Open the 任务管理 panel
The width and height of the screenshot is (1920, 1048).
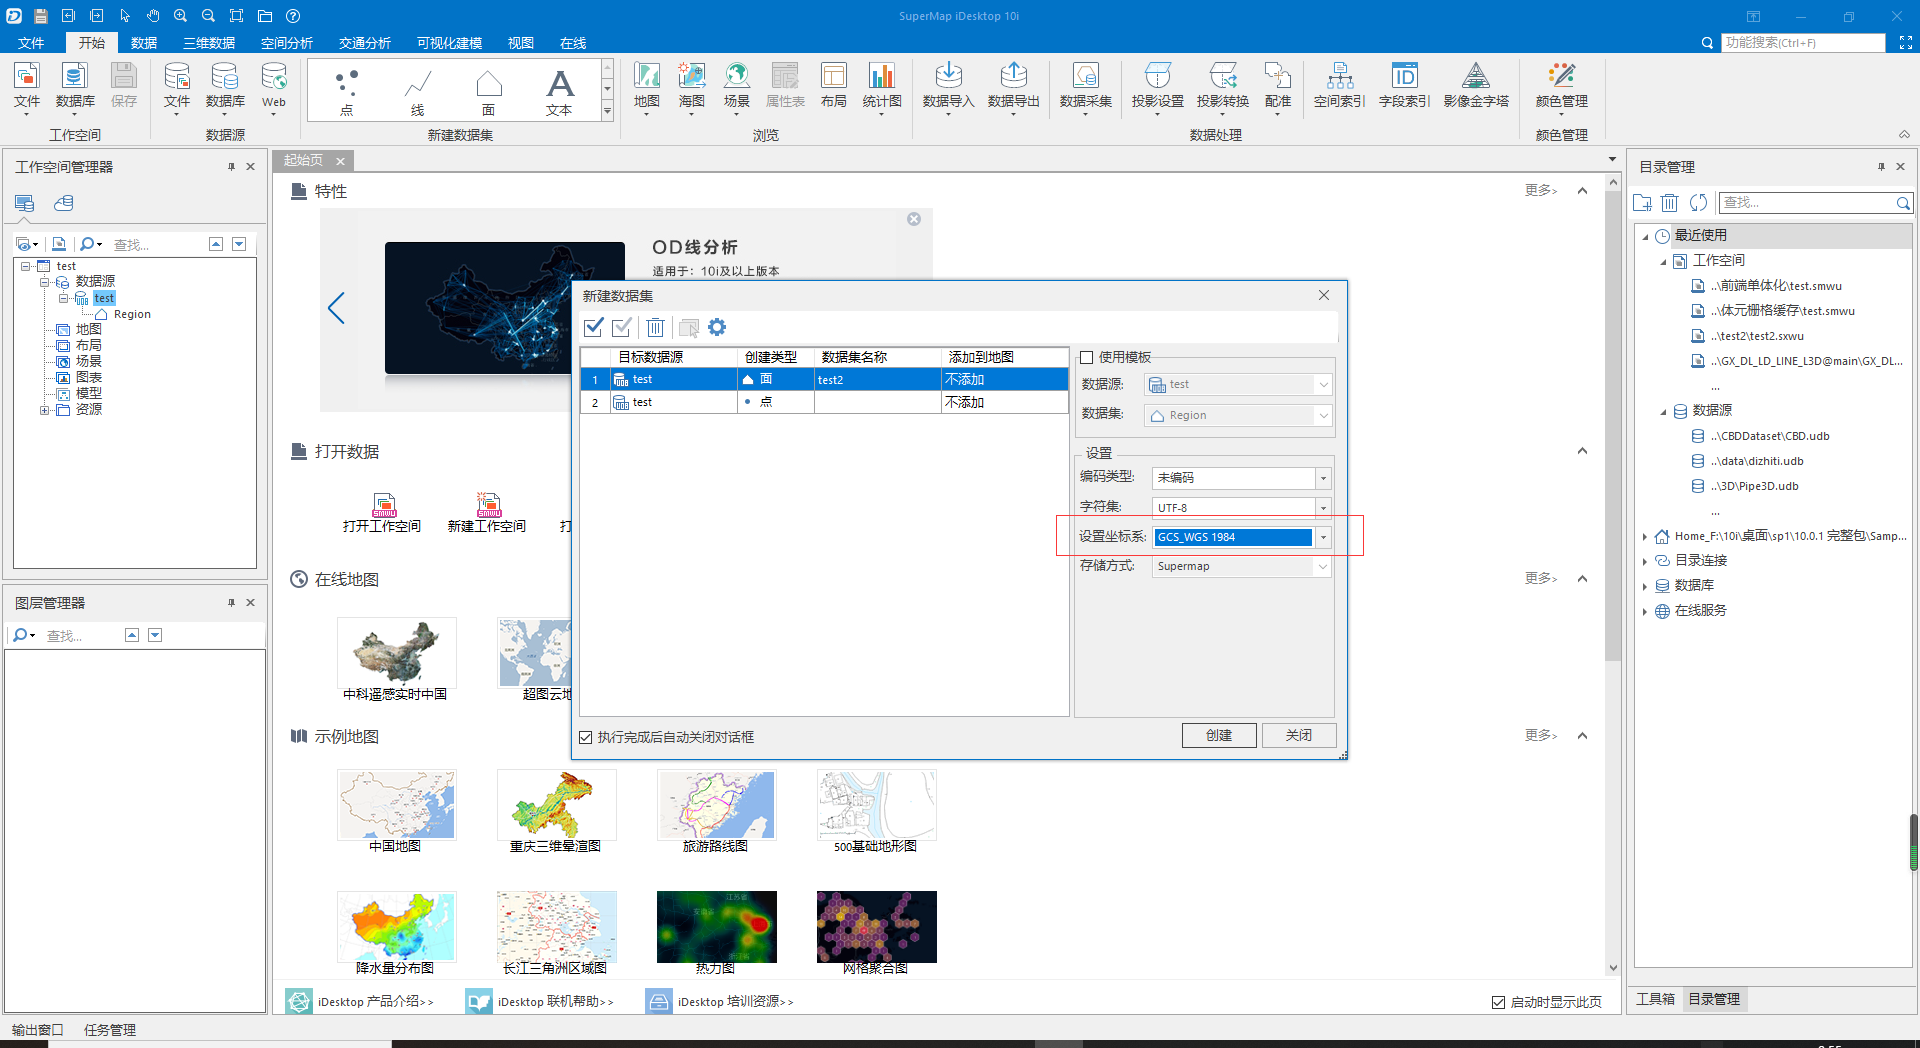[x=110, y=1029]
